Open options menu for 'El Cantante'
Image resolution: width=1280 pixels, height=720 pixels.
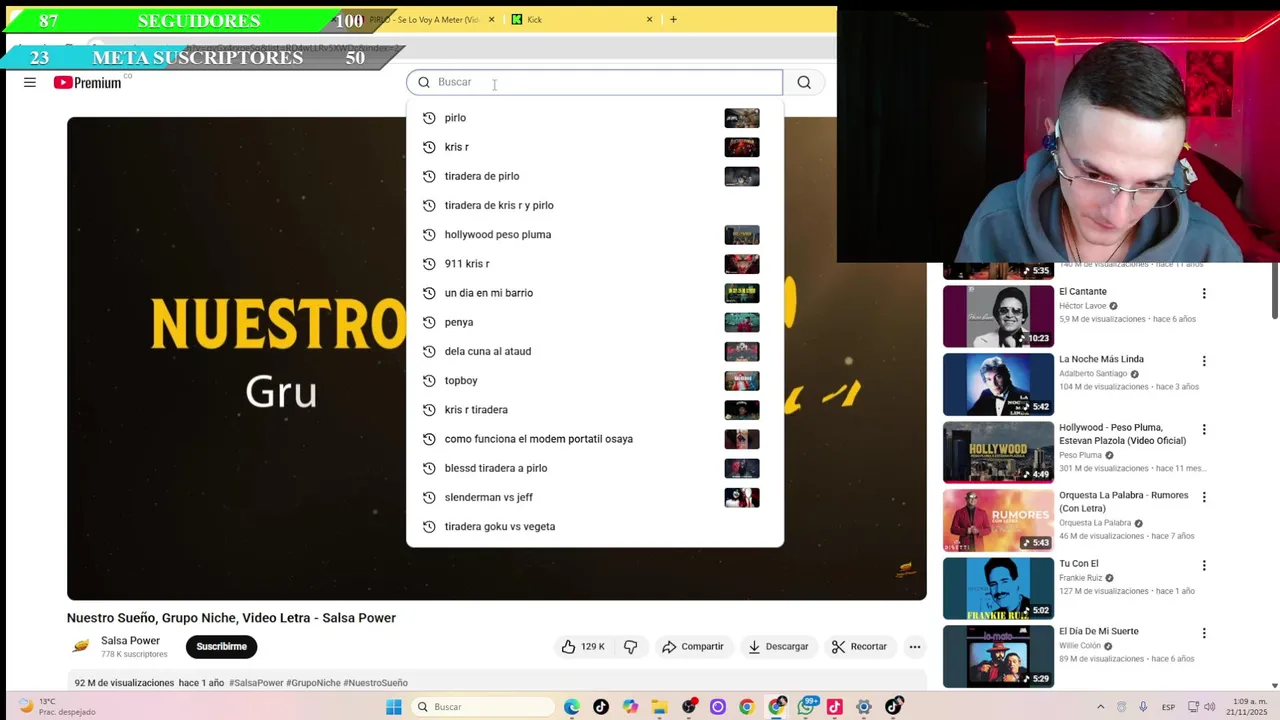click(x=1204, y=294)
